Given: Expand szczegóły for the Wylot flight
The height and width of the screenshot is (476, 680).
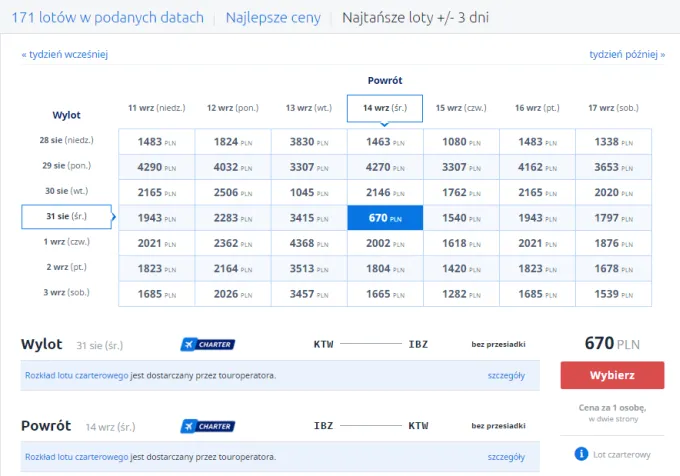Looking at the screenshot, I should click(505, 375).
